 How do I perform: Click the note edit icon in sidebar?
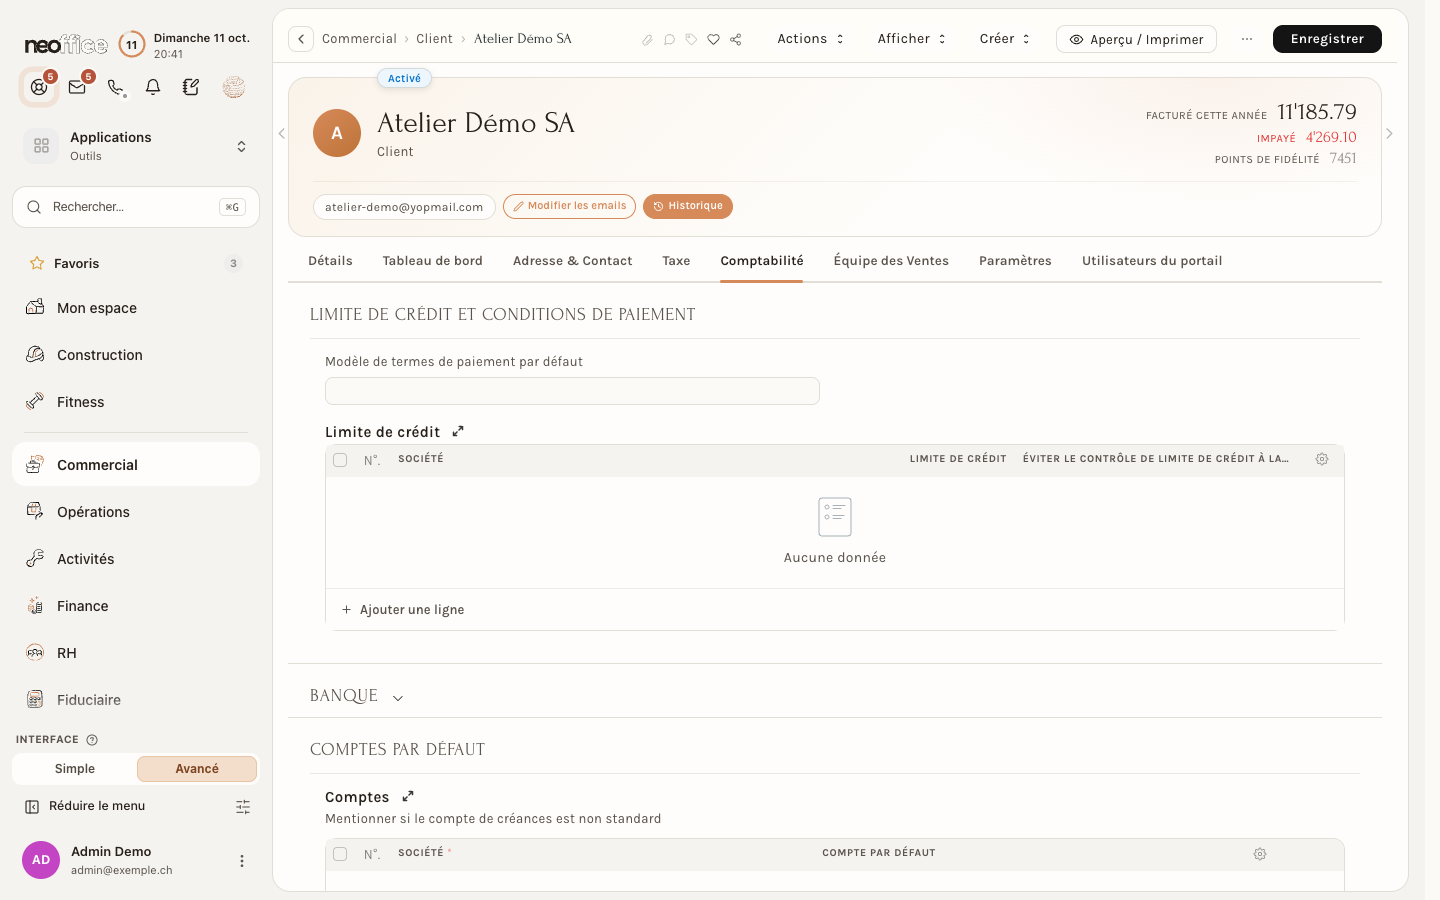pyautogui.click(x=191, y=87)
